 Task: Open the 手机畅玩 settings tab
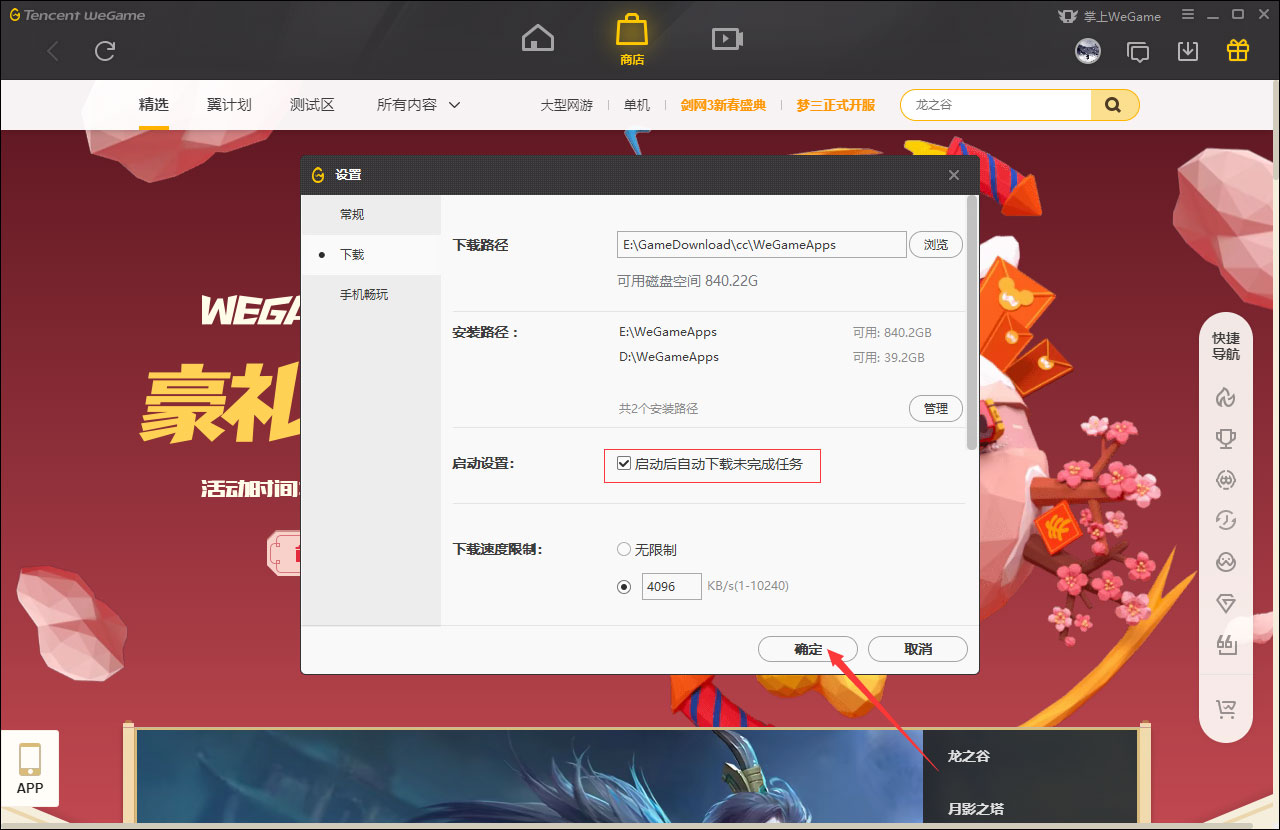366,294
